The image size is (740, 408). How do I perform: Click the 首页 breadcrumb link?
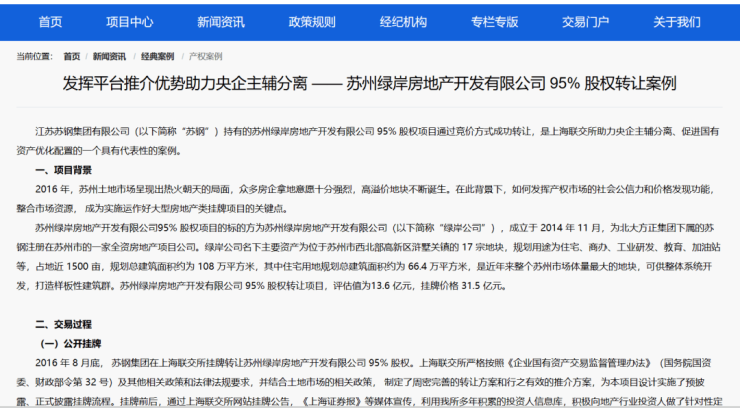tap(72, 57)
